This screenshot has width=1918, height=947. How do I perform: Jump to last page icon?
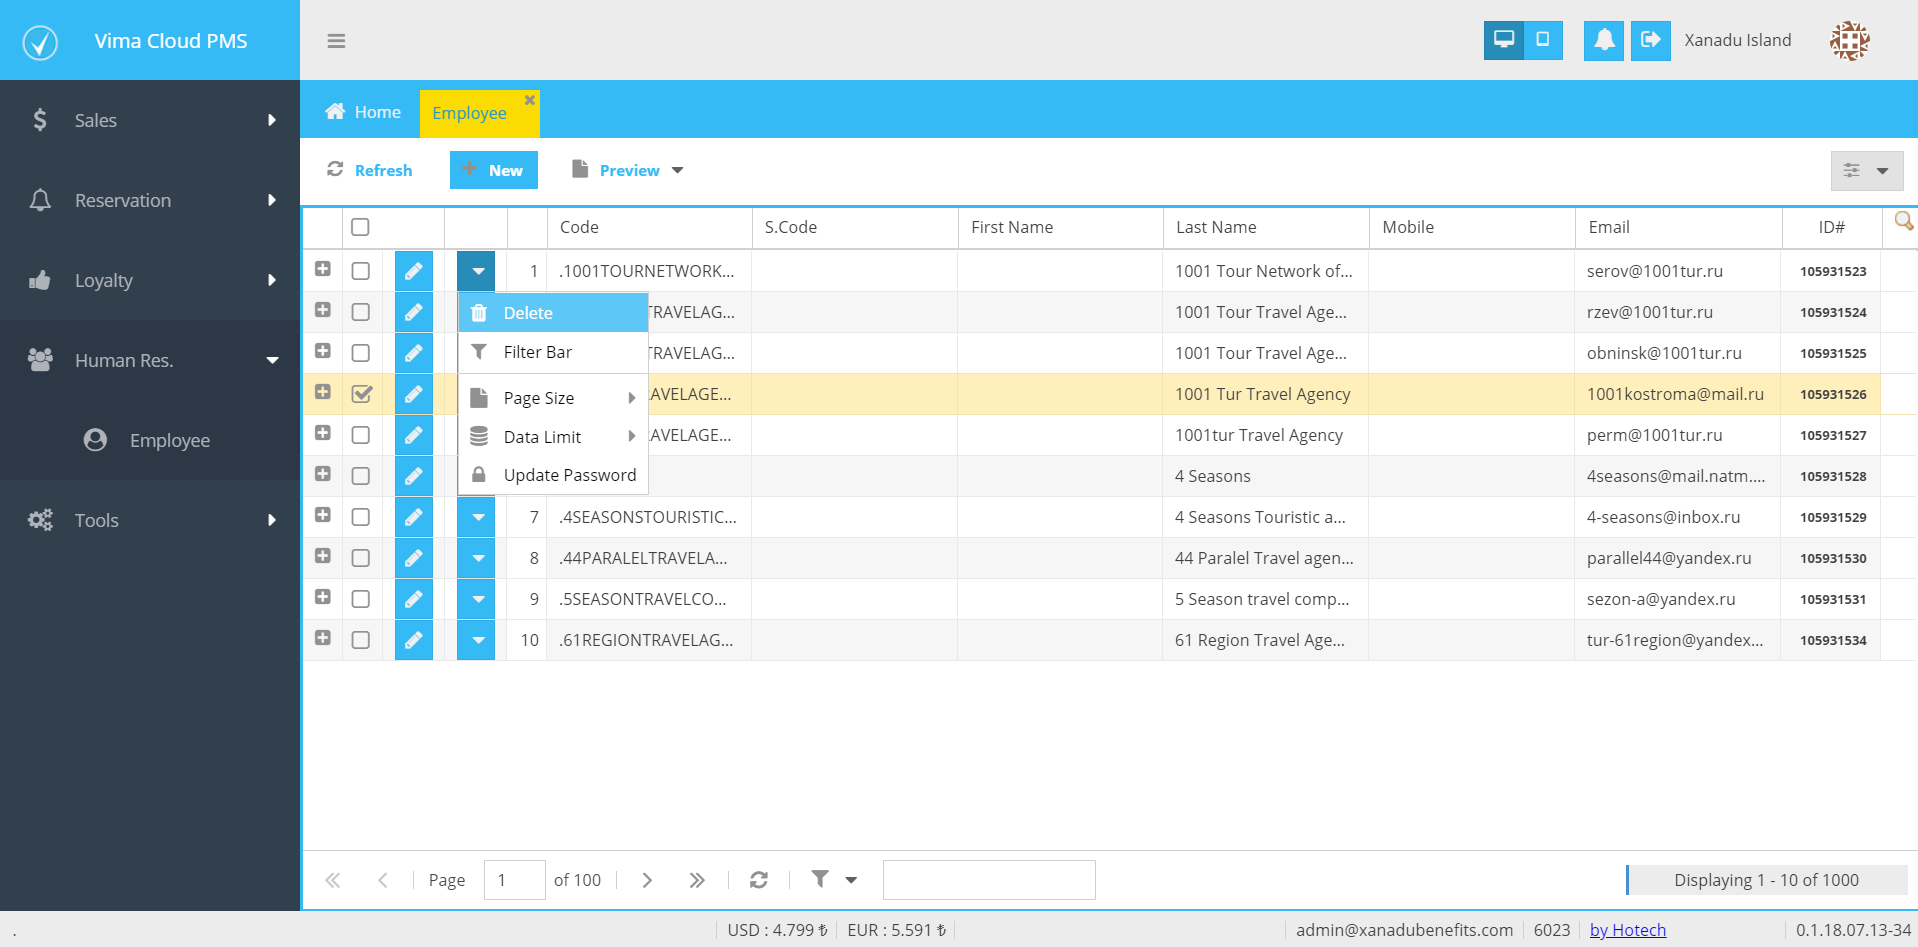click(x=697, y=880)
